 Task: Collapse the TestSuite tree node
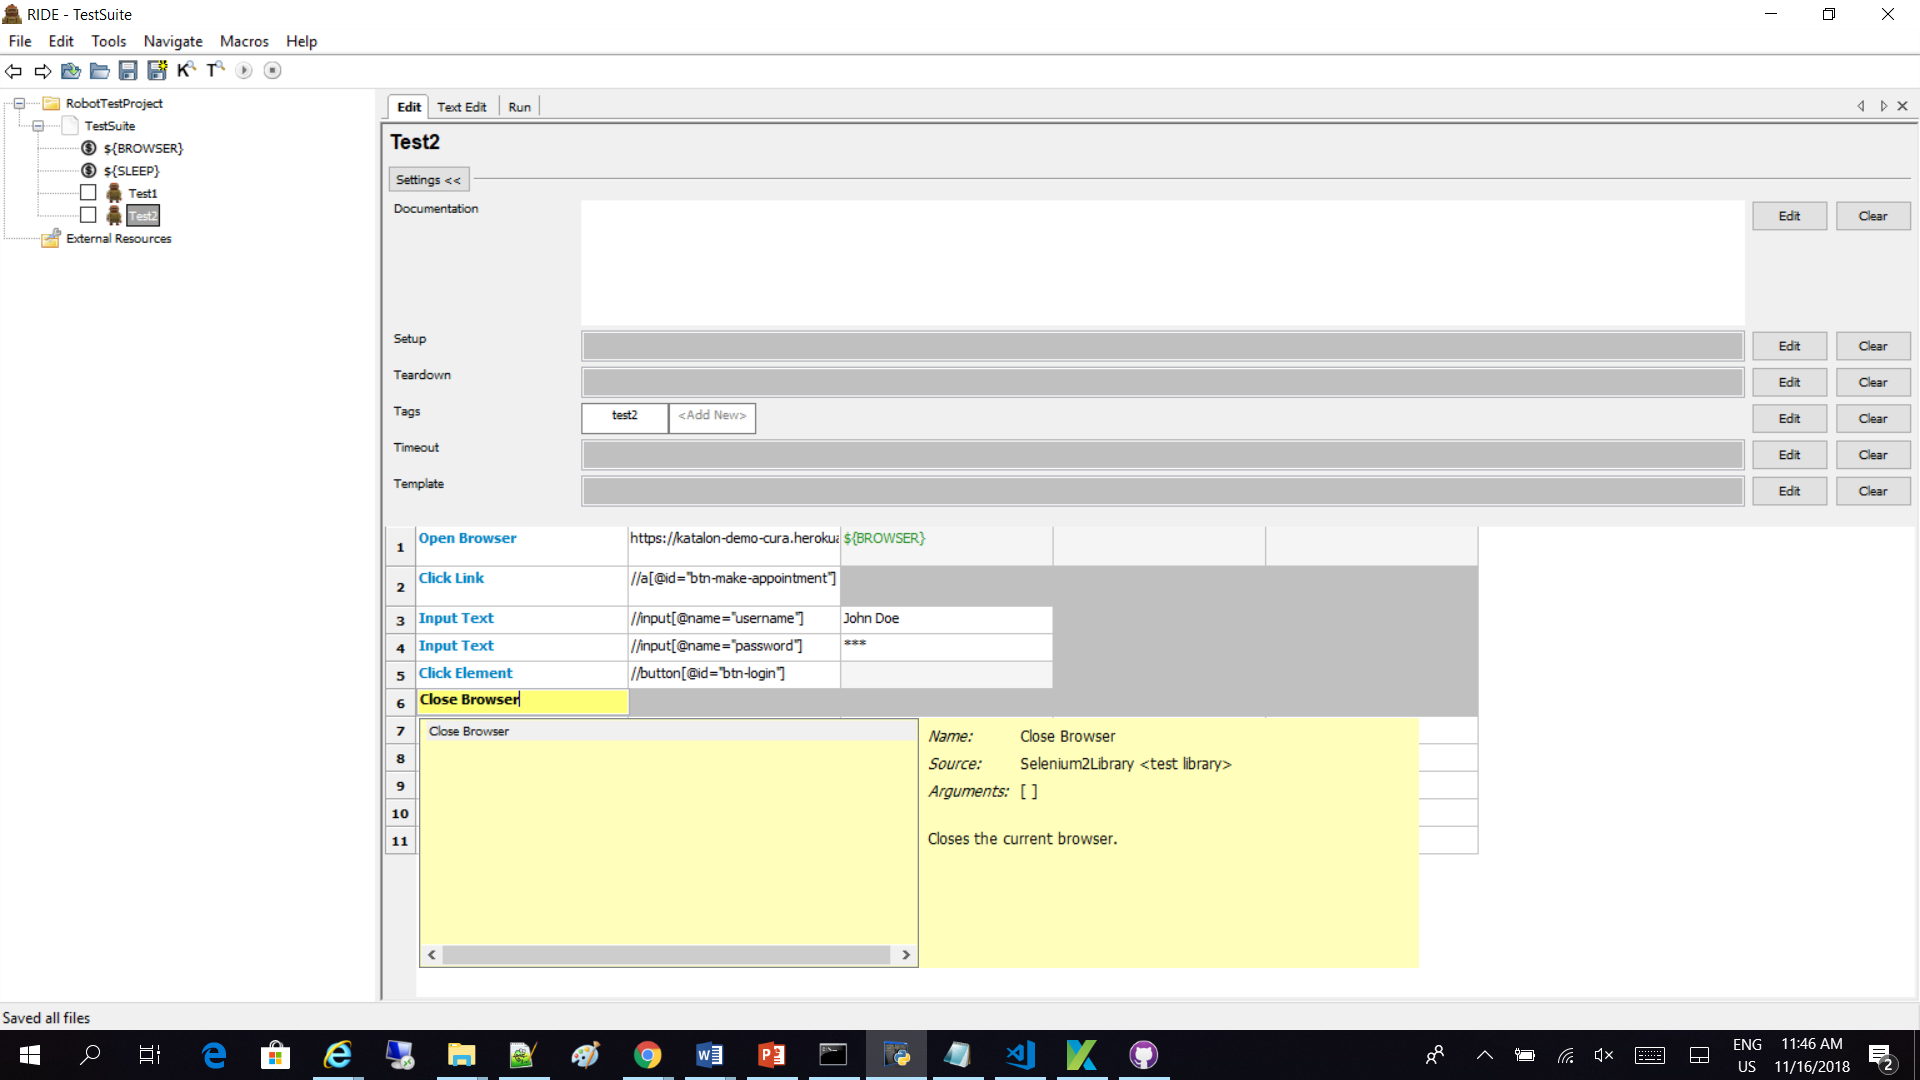coord(38,126)
